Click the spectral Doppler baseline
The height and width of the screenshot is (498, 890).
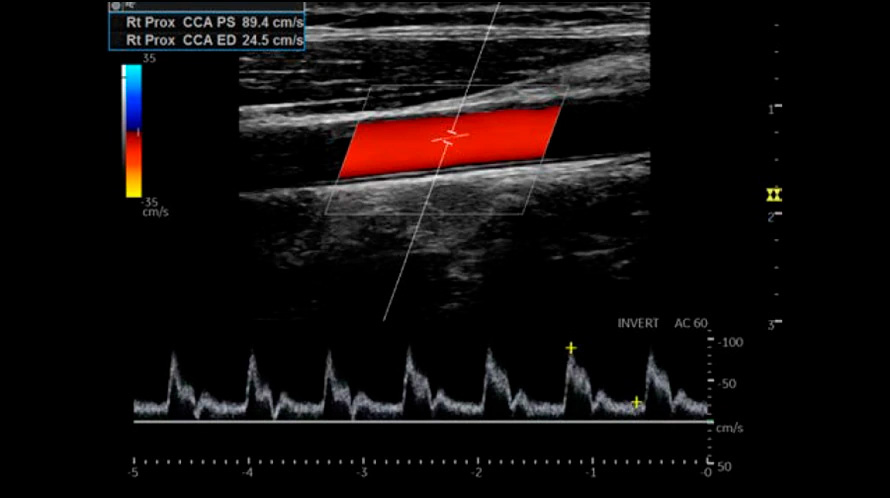[x=420, y=423]
